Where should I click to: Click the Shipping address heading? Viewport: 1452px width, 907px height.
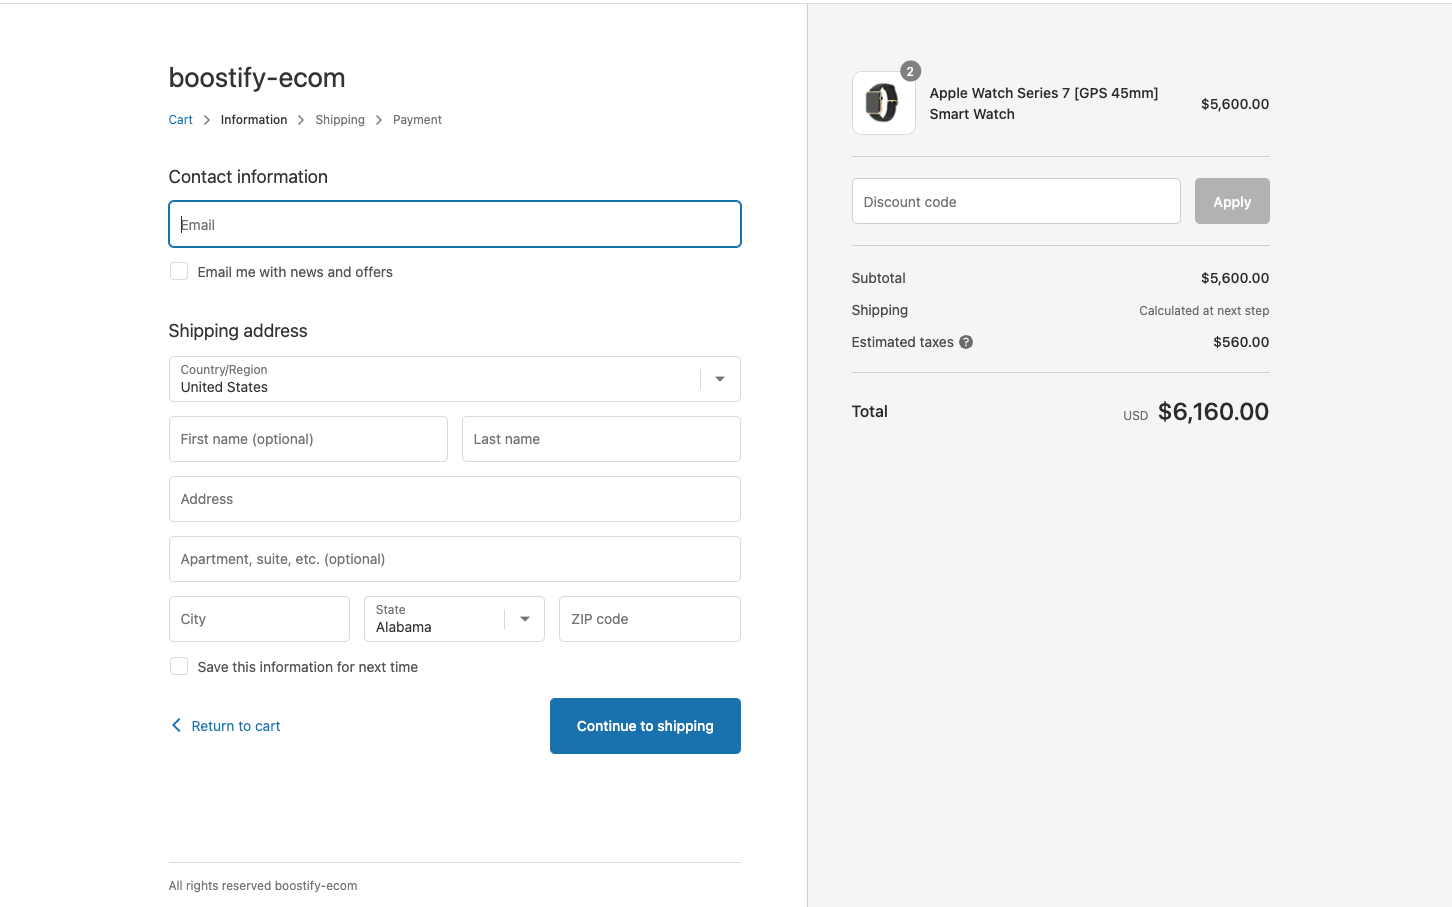coord(238,331)
